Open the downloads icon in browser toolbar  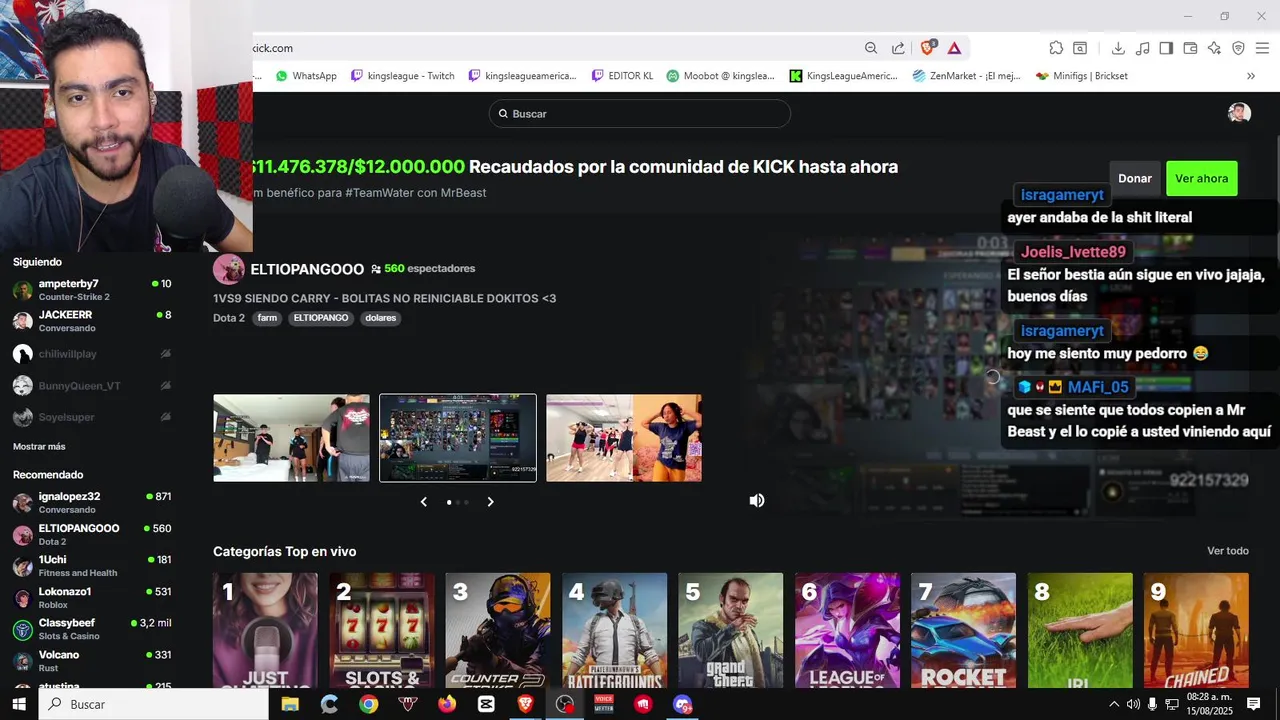(x=1118, y=48)
